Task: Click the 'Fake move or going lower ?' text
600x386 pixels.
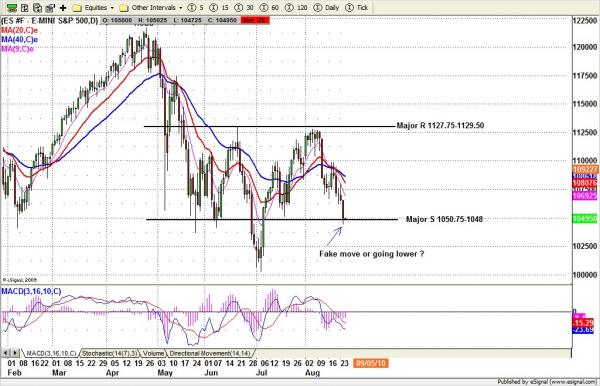Action: (x=372, y=254)
